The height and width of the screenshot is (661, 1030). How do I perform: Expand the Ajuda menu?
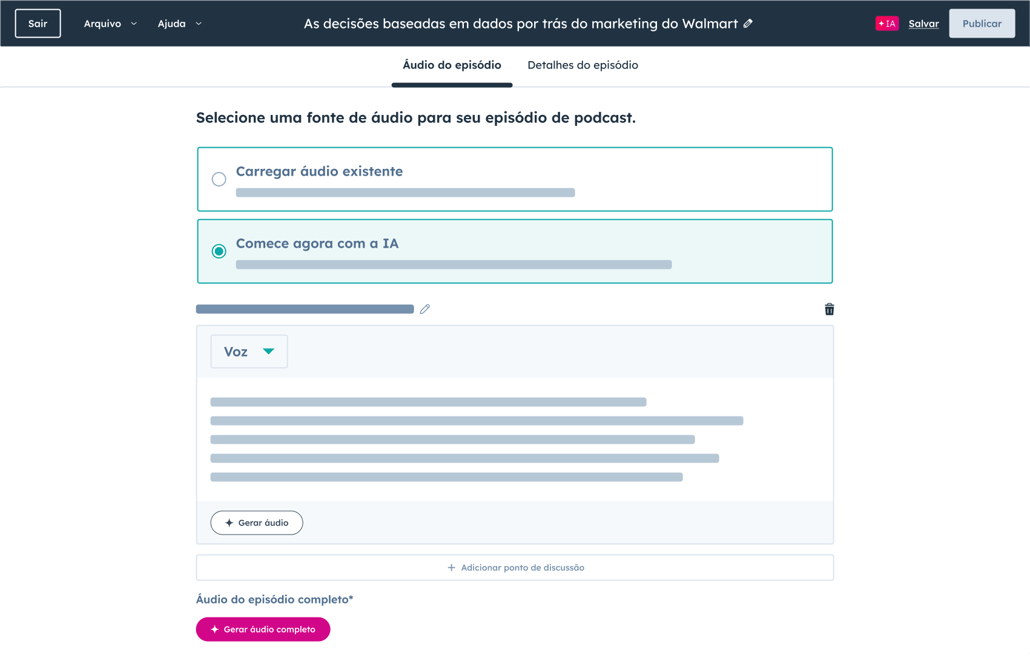coord(179,24)
